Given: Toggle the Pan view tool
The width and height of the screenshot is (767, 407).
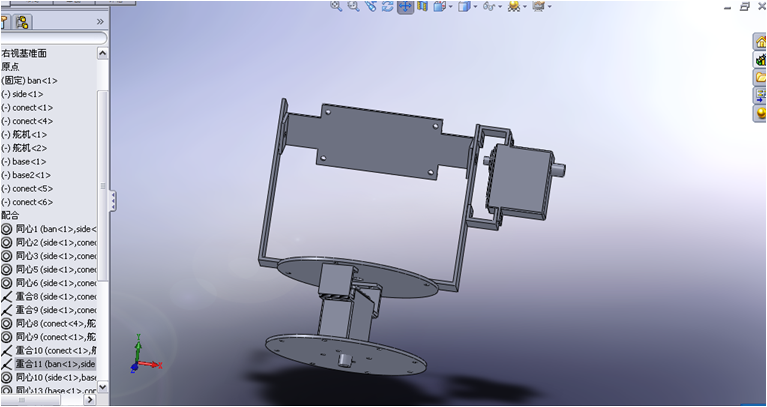Looking at the screenshot, I should click(405, 6).
